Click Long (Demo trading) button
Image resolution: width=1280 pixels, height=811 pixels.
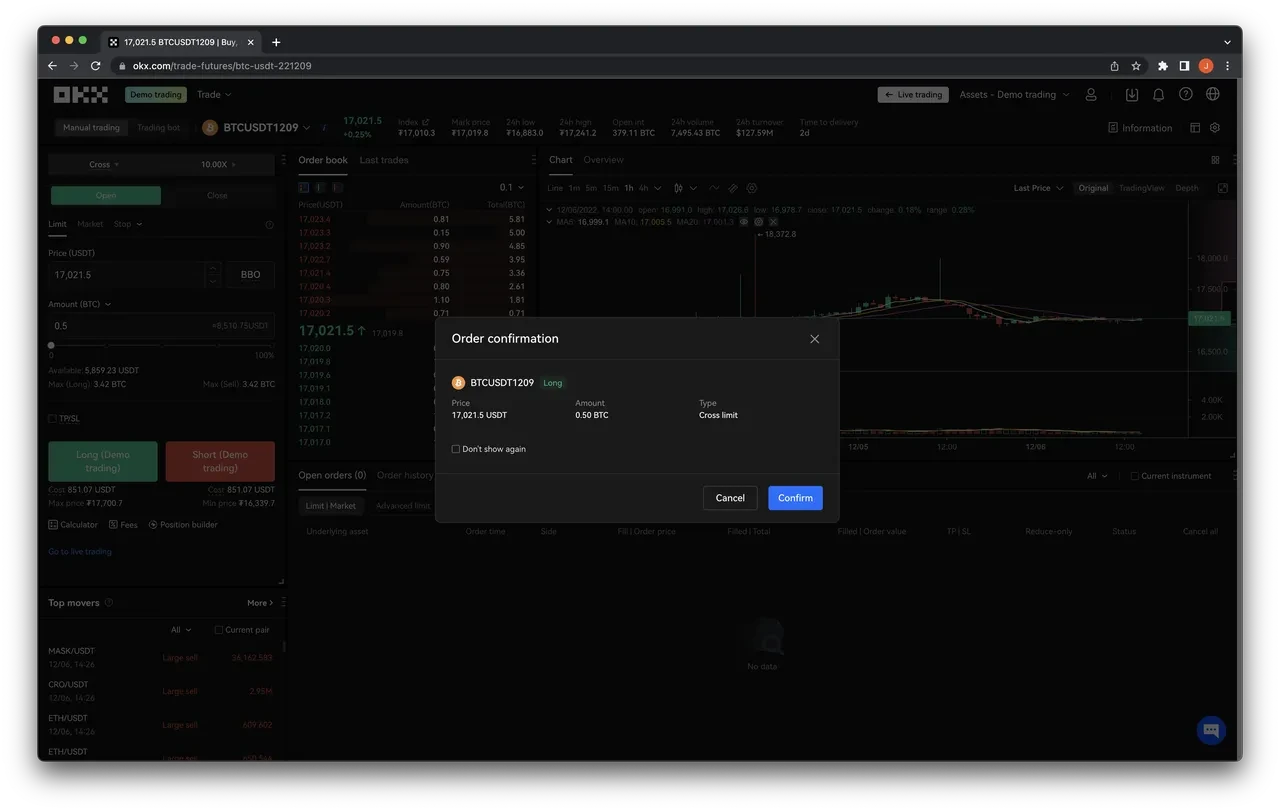click(103, 462)
